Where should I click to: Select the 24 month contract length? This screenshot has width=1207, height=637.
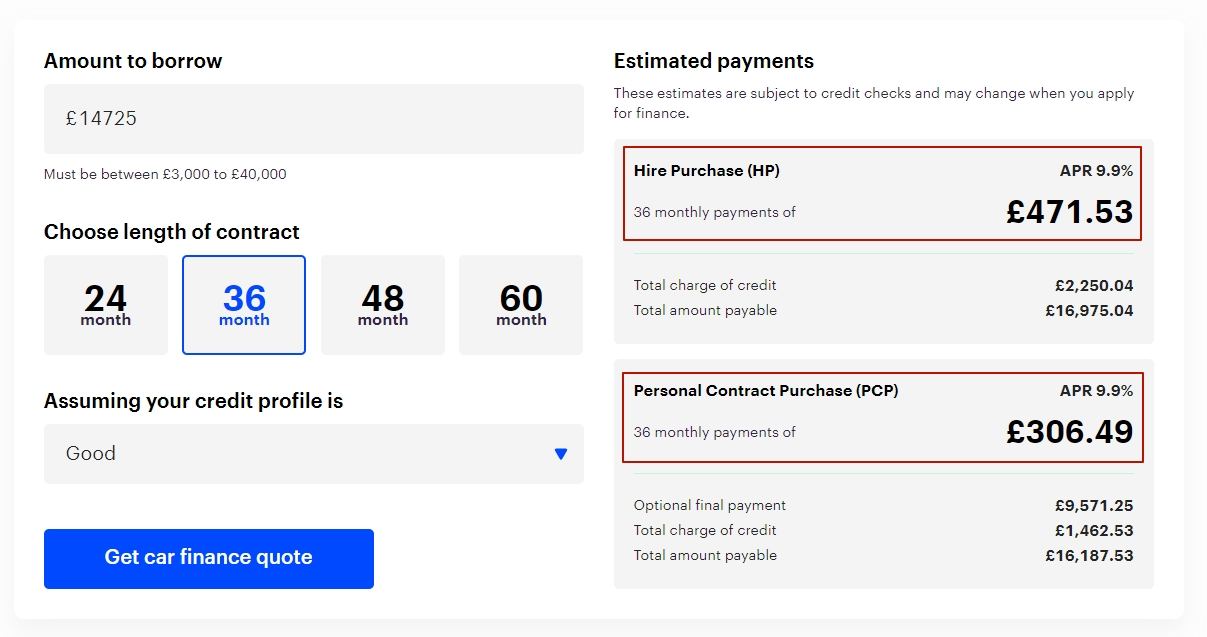tap(106, 305)
